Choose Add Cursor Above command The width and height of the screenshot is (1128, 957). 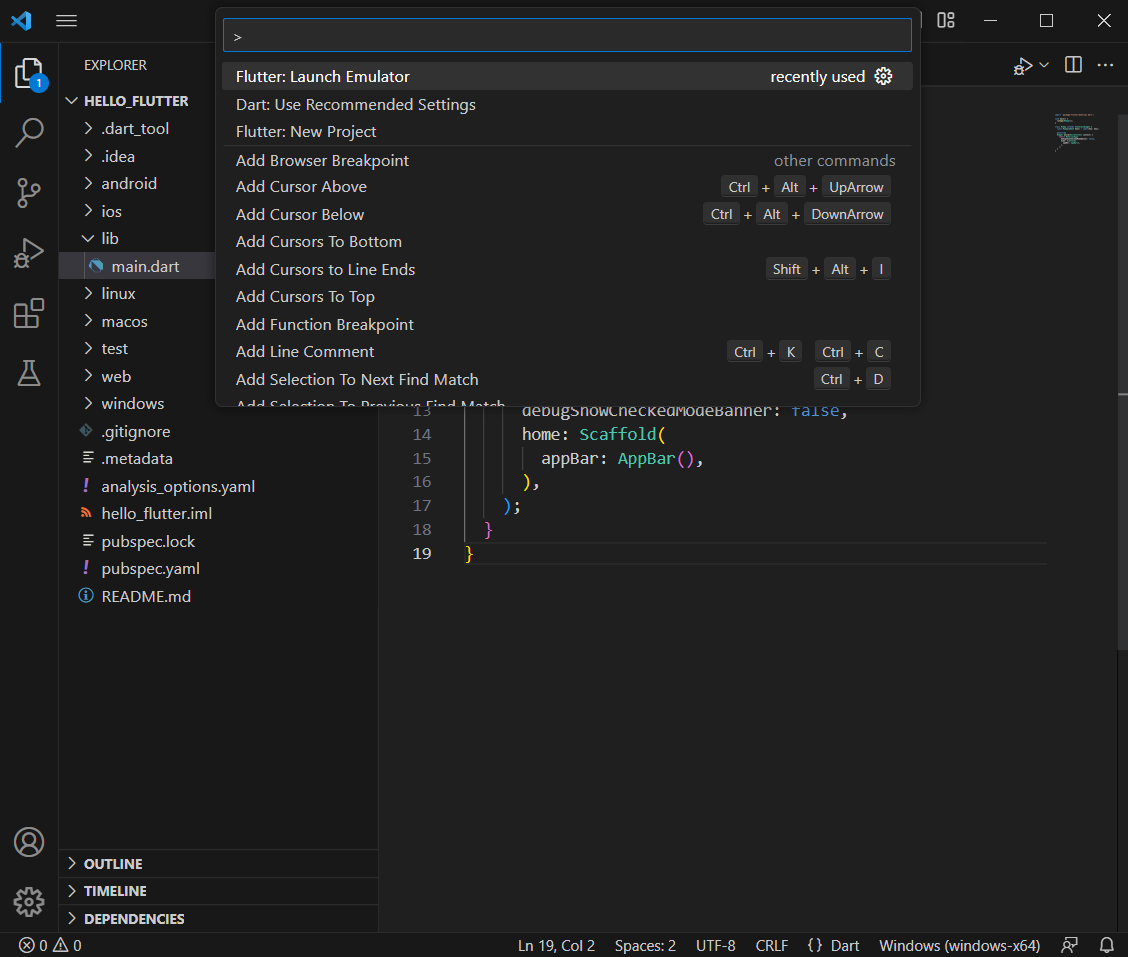[567, 187]
